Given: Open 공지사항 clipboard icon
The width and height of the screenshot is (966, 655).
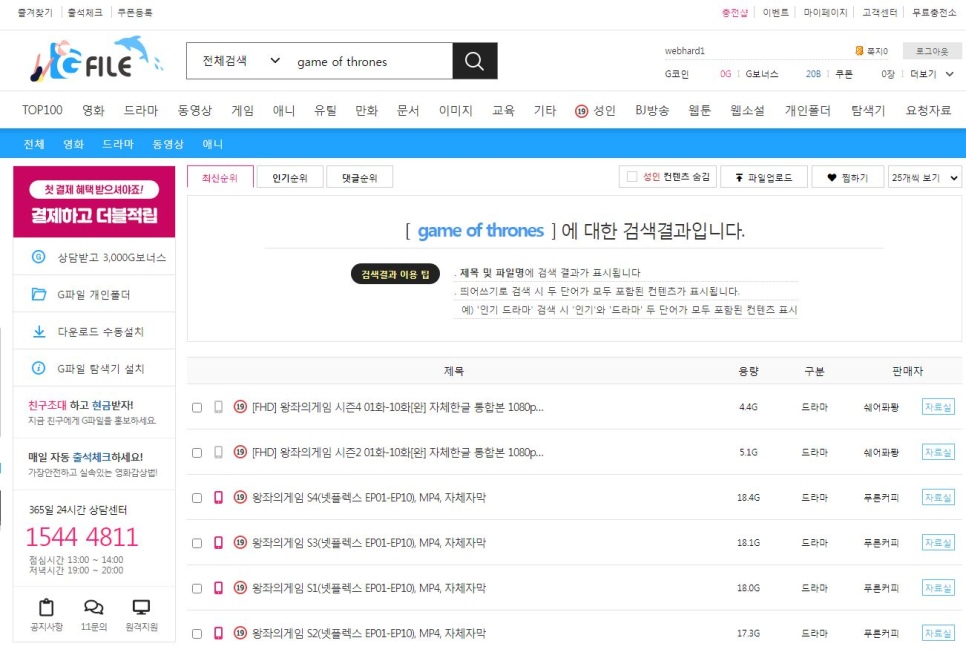Looking at the screenshot, I should pos(46,608).
